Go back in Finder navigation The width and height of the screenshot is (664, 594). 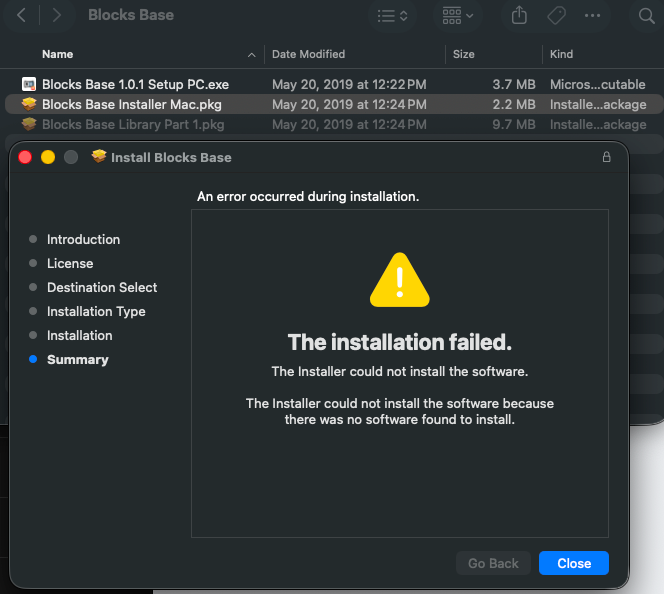pyautogui.click(x=21, y=16)
